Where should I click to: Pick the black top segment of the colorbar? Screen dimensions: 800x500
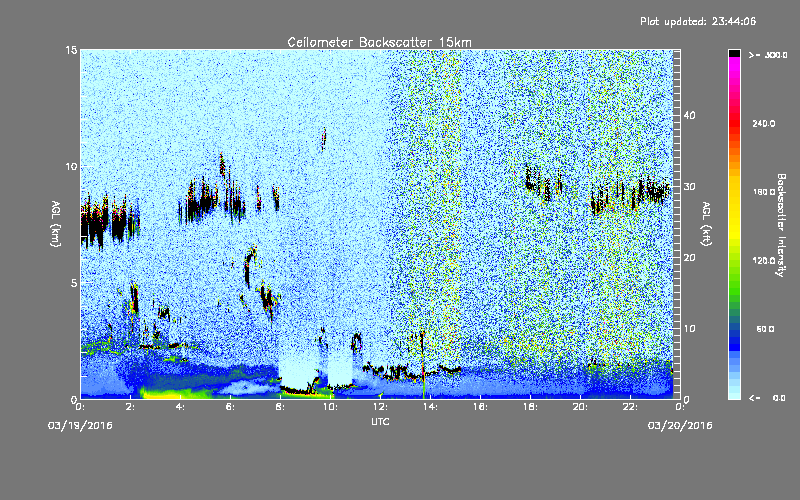734,53
